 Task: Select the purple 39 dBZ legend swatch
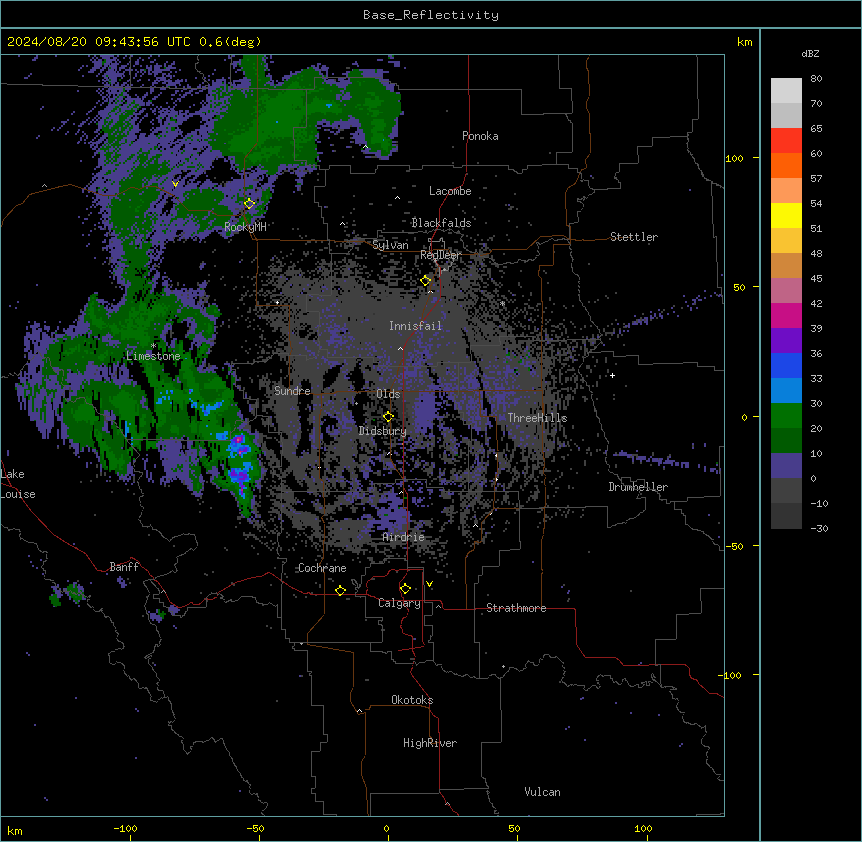[x=786, y=341]
